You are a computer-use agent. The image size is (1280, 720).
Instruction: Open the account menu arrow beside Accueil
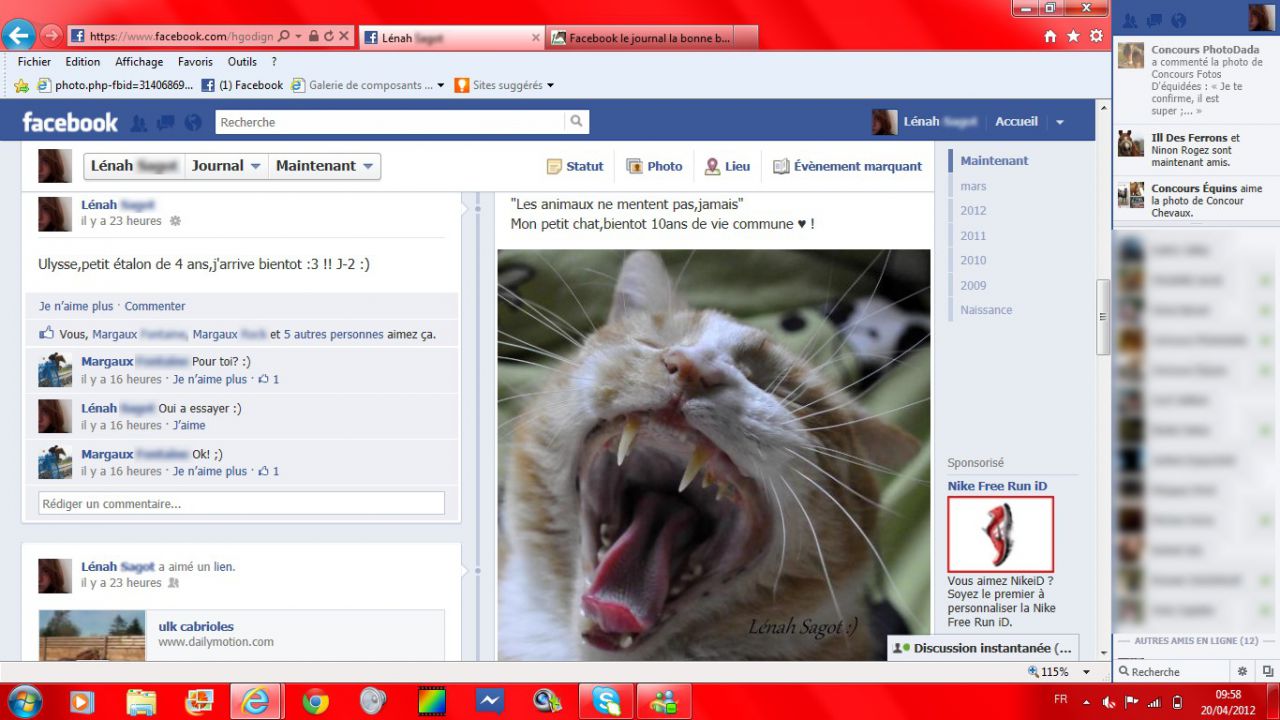(1060, 122)
